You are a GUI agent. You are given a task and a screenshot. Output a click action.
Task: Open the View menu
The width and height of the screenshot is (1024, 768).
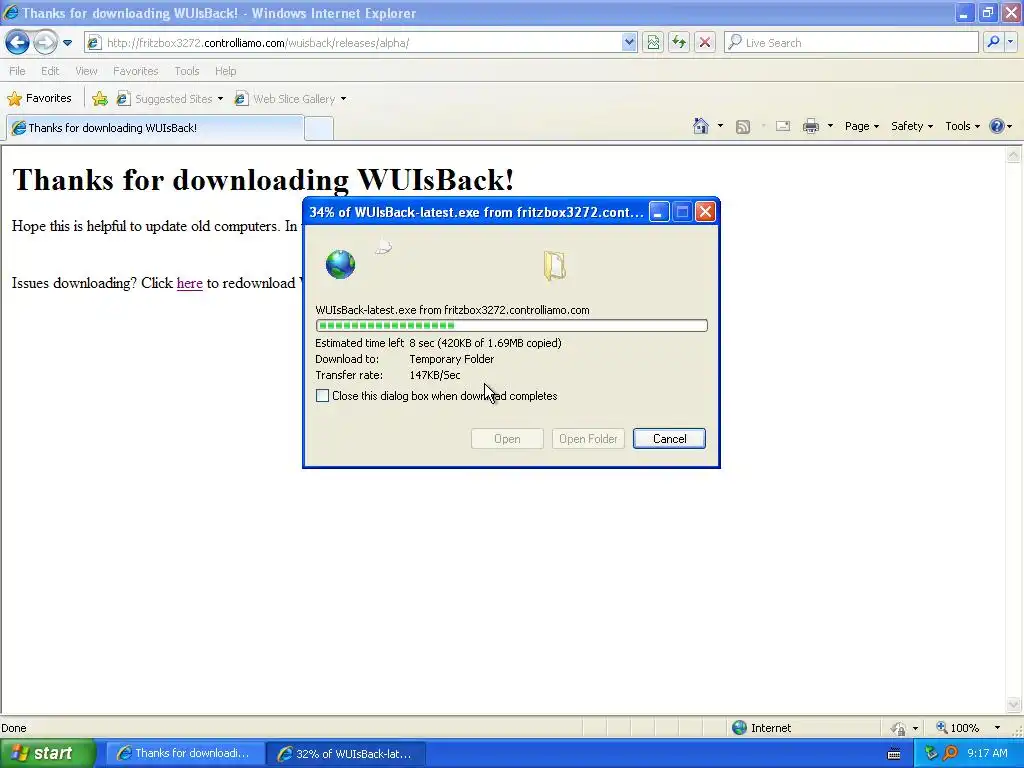(x=86, y=71)
